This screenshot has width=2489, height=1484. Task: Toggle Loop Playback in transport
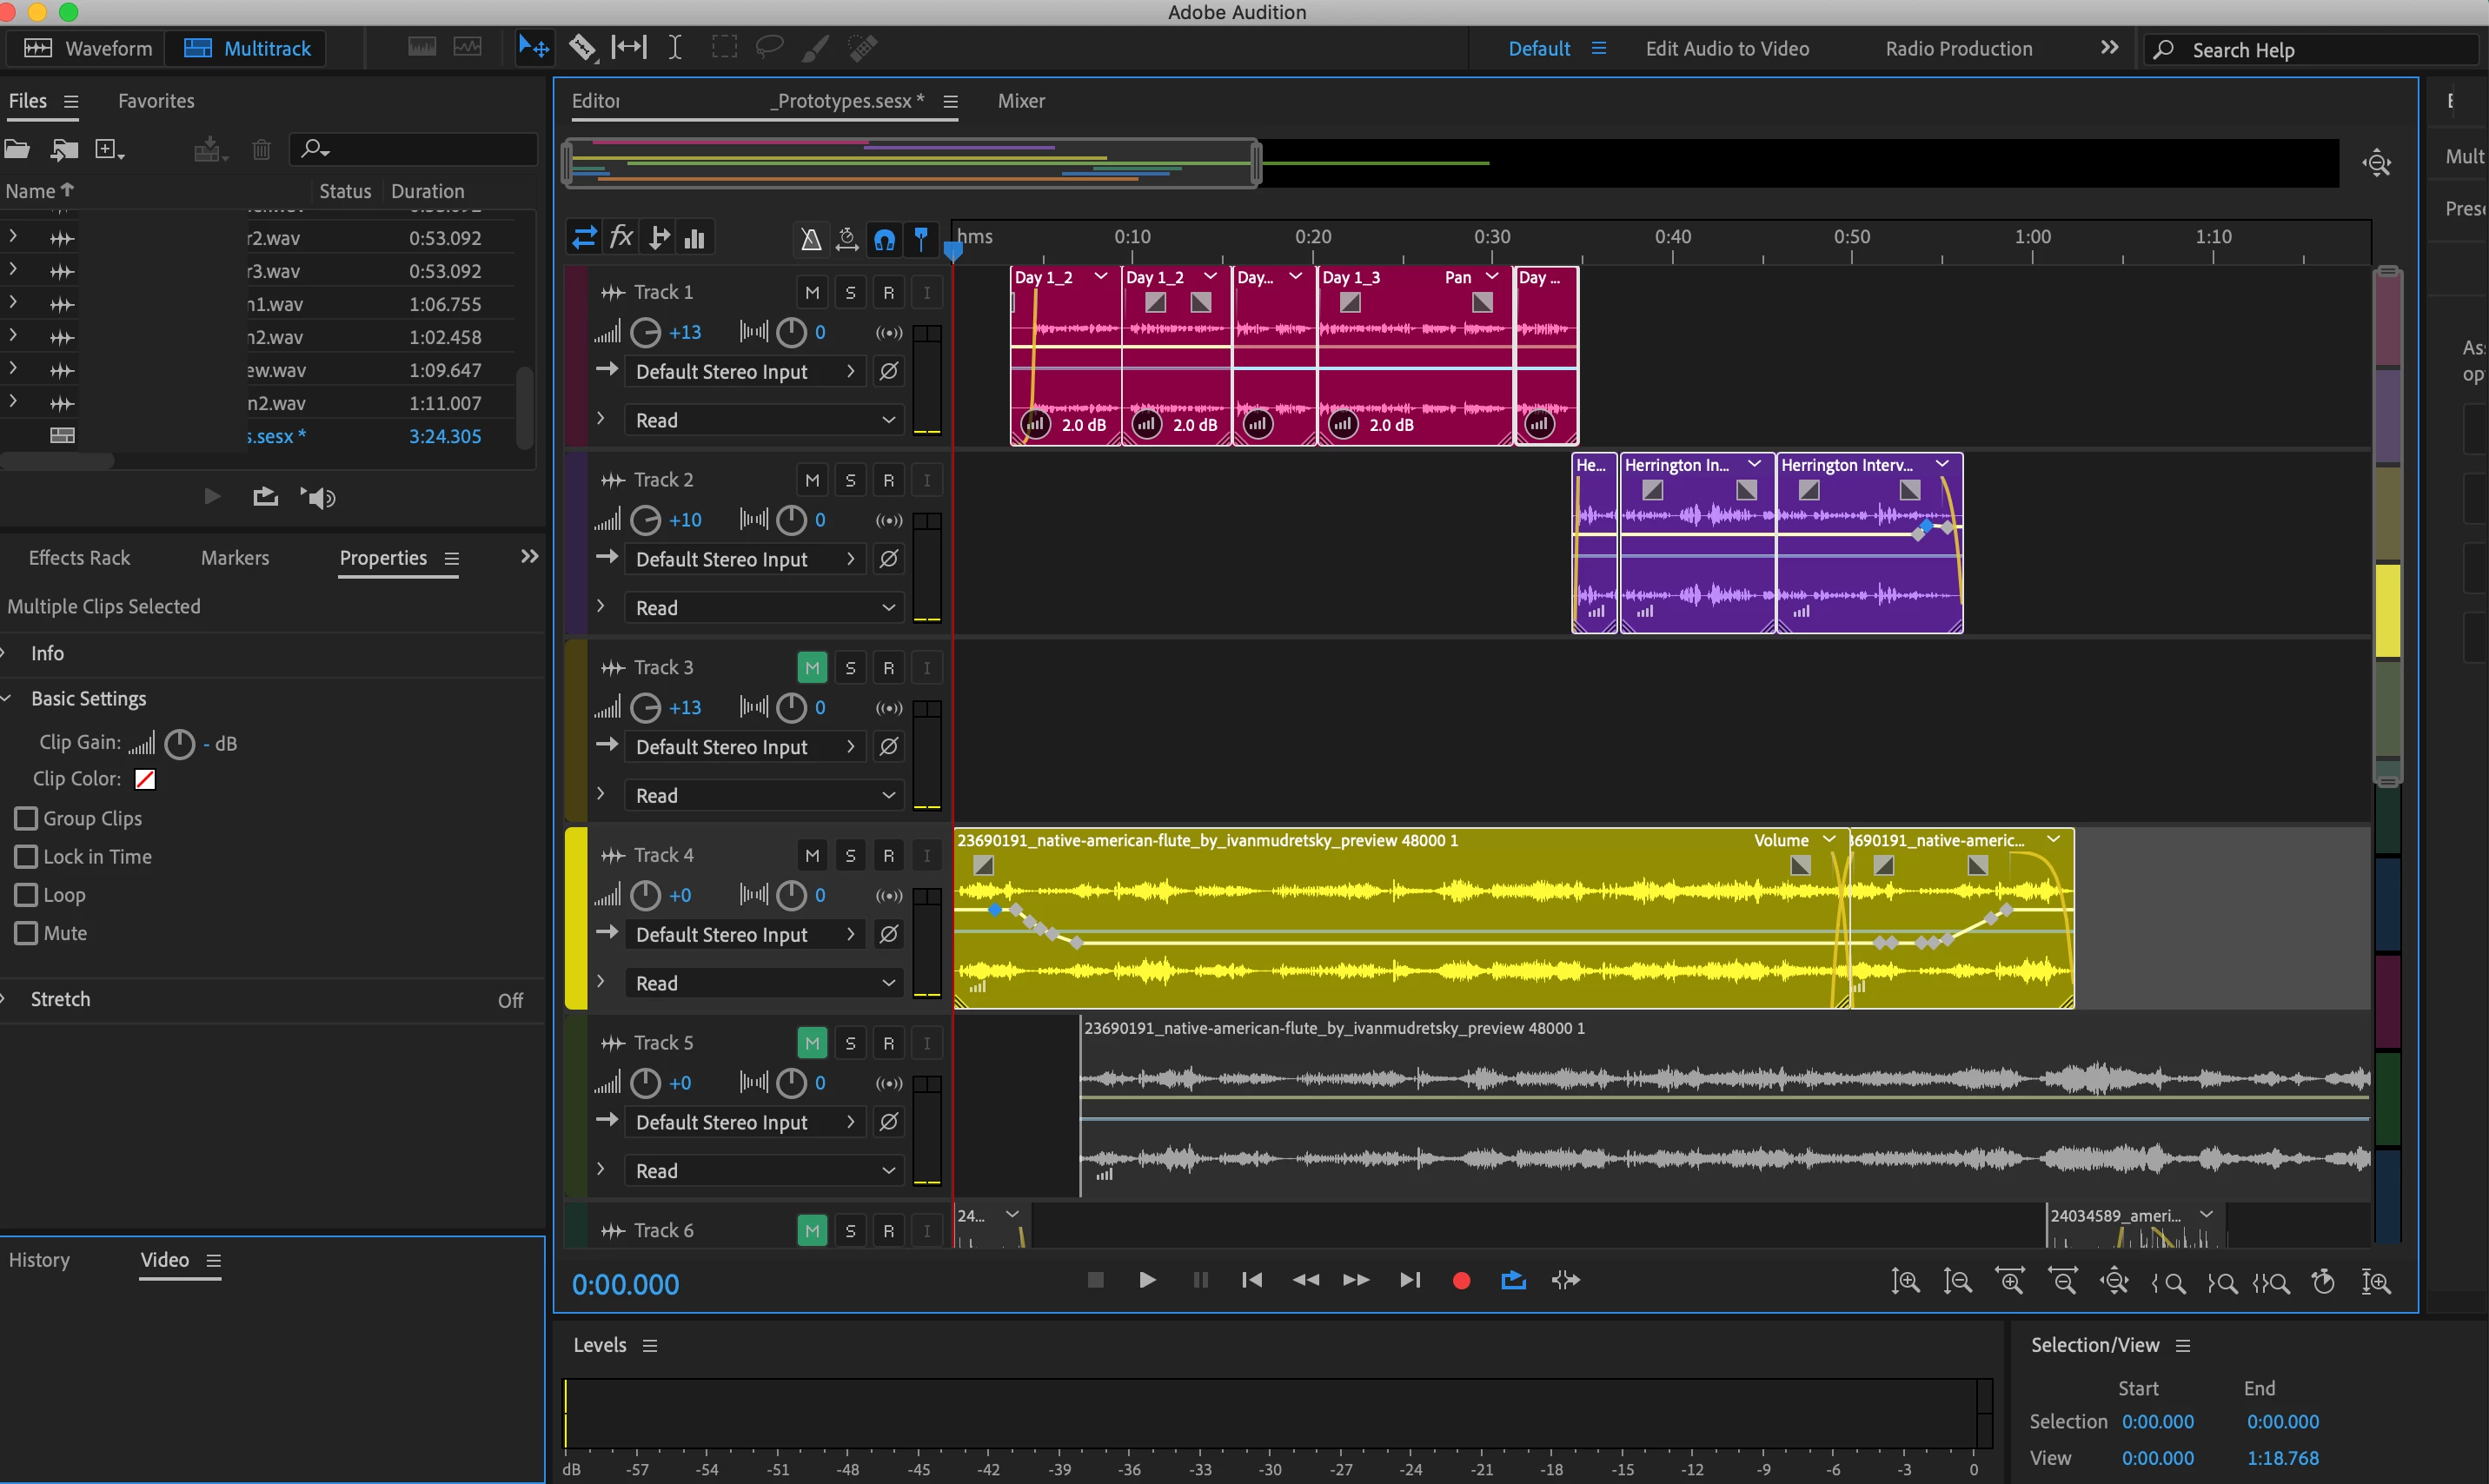(x=1513, y=1280)
